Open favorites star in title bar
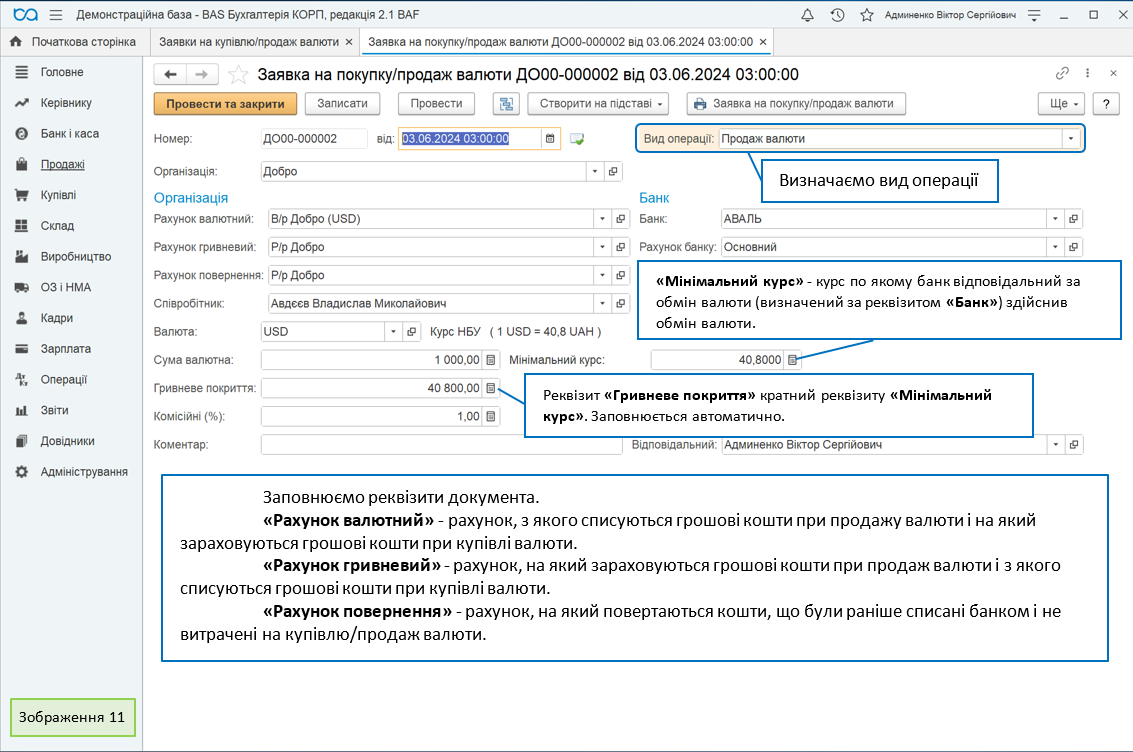This screenshot has width=1133, height=752. click(x=866, y=14)
